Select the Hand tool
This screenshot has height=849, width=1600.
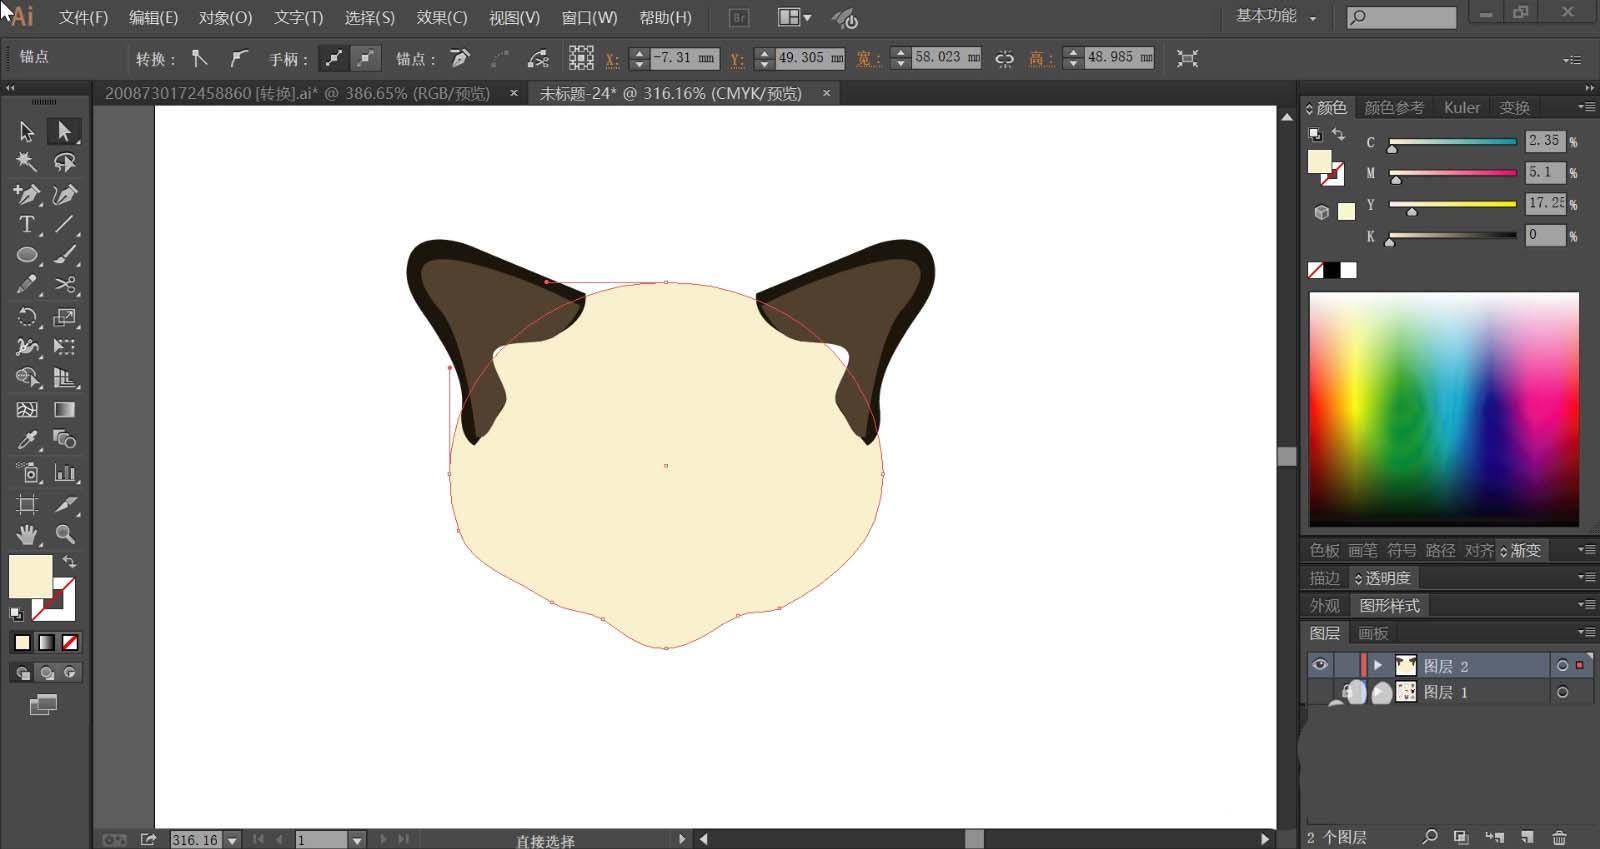pos(27,535)
